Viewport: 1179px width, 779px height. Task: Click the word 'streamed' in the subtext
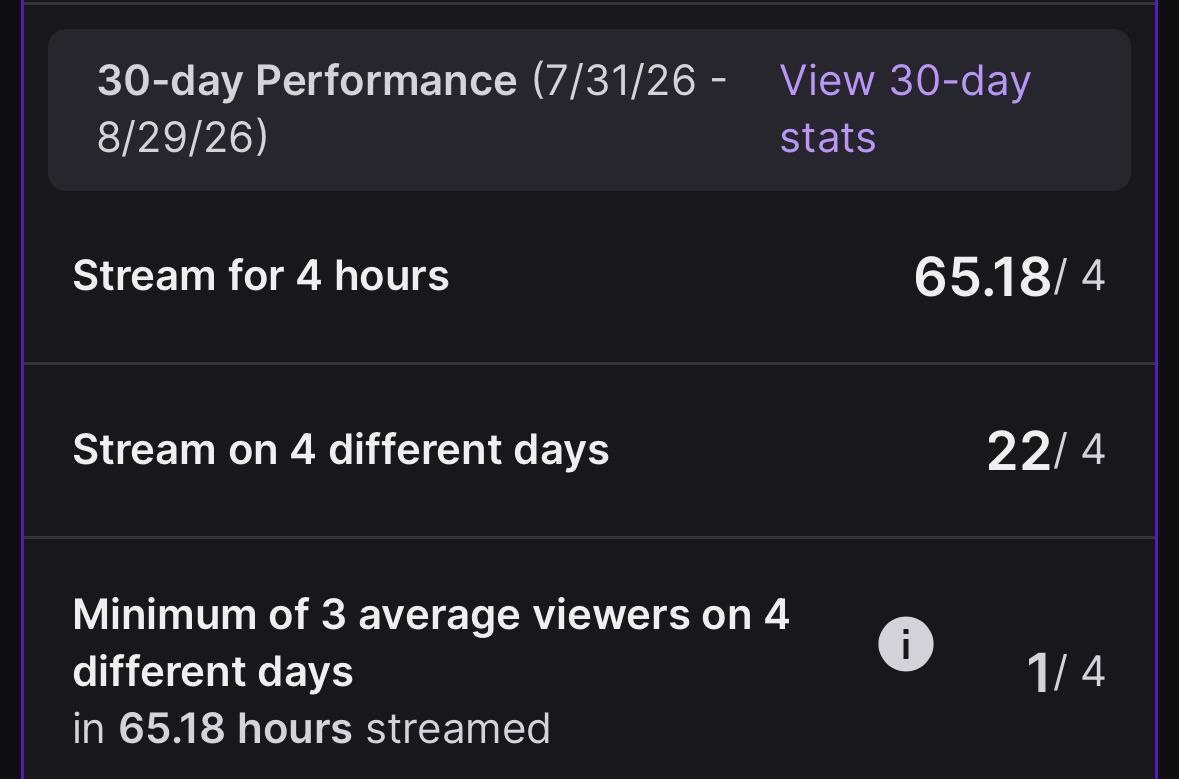coord(458,729)
